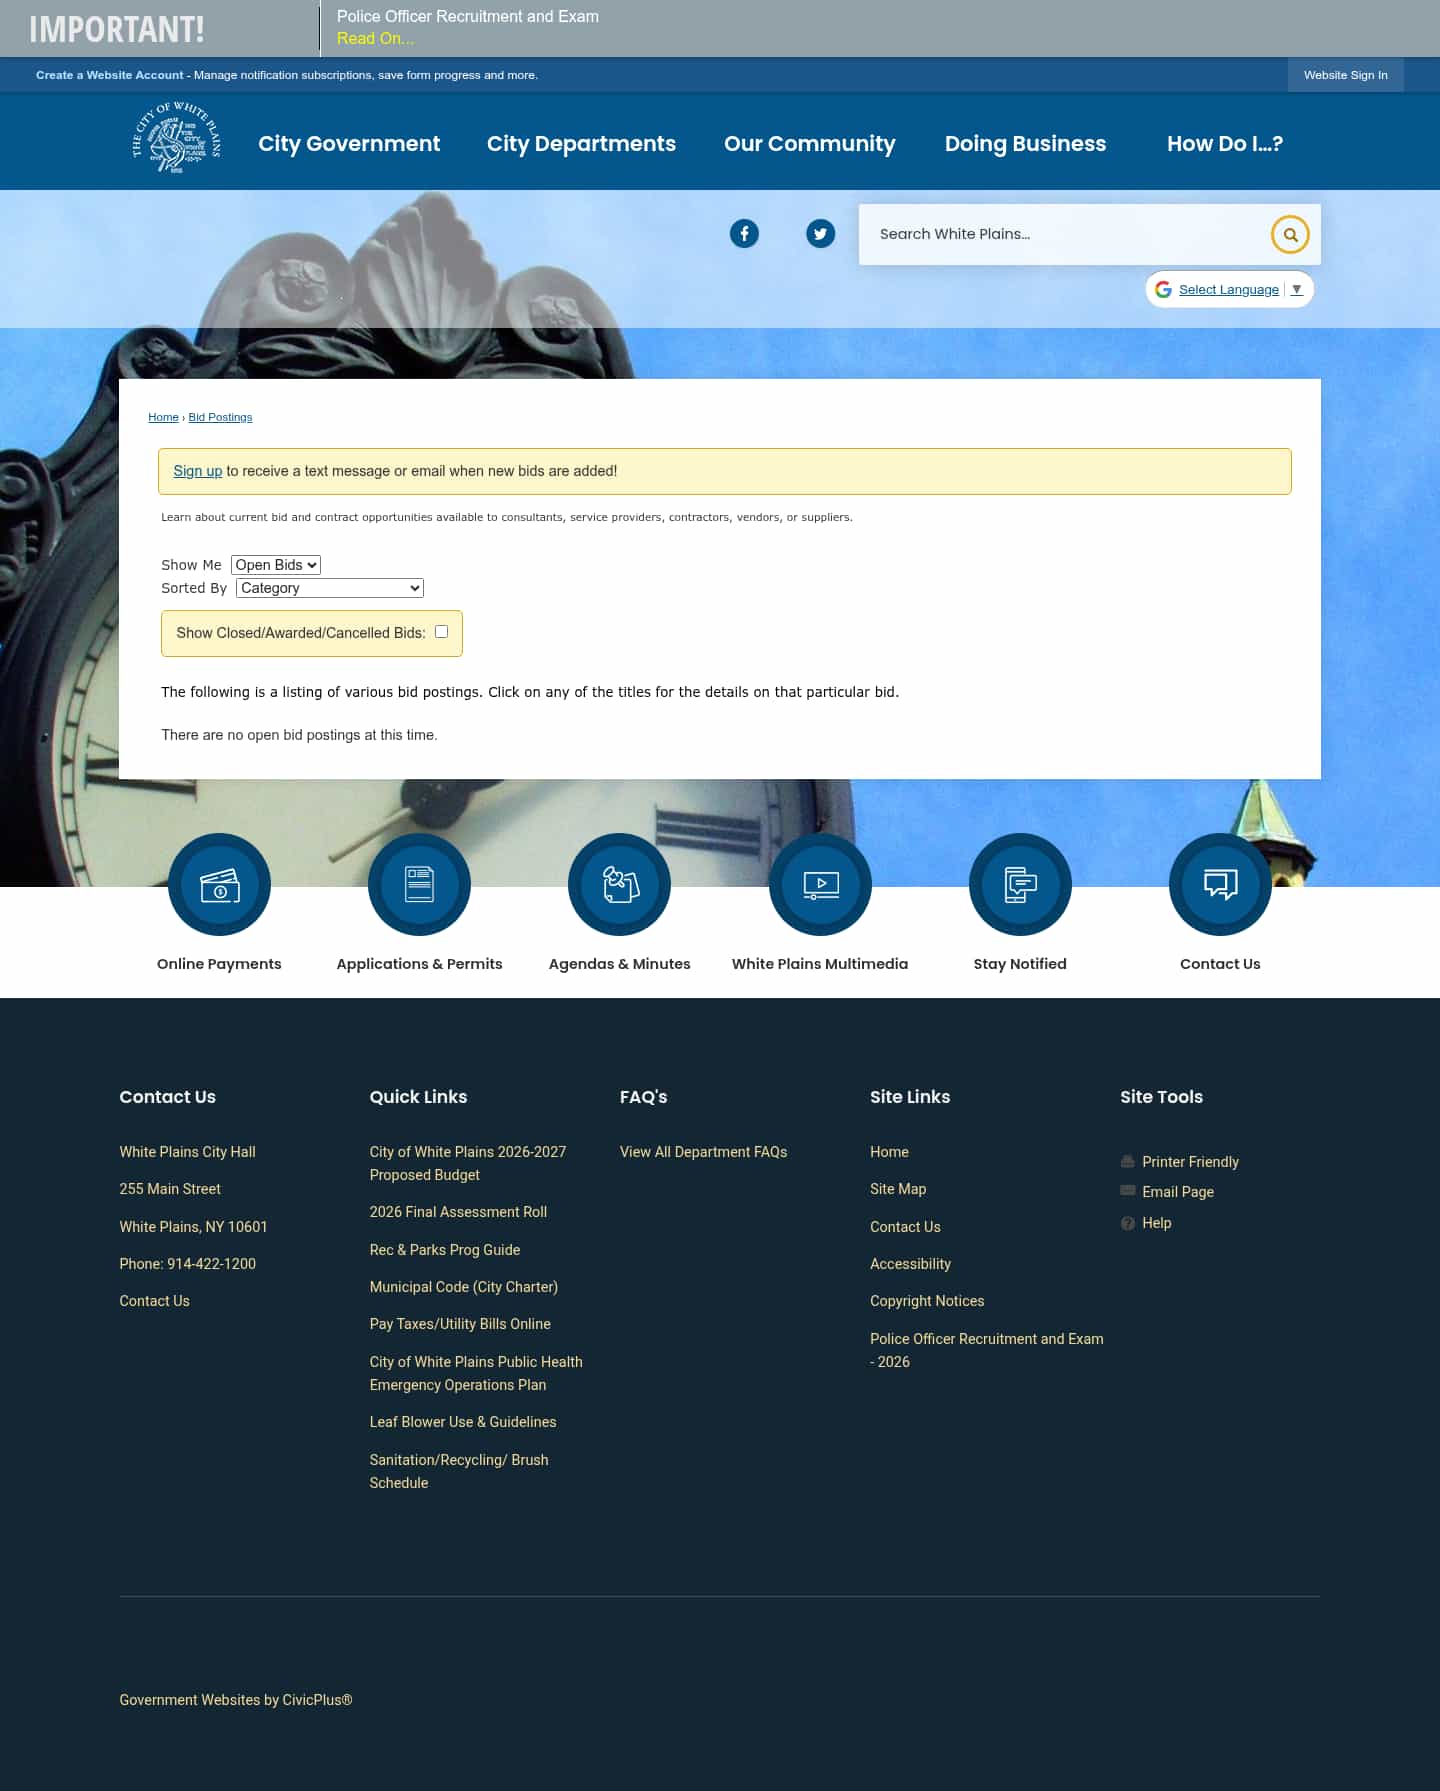Click the search magnifier button
Image resolution: width=1440 pixels, height=1791 pixels.
point(1290,235)
